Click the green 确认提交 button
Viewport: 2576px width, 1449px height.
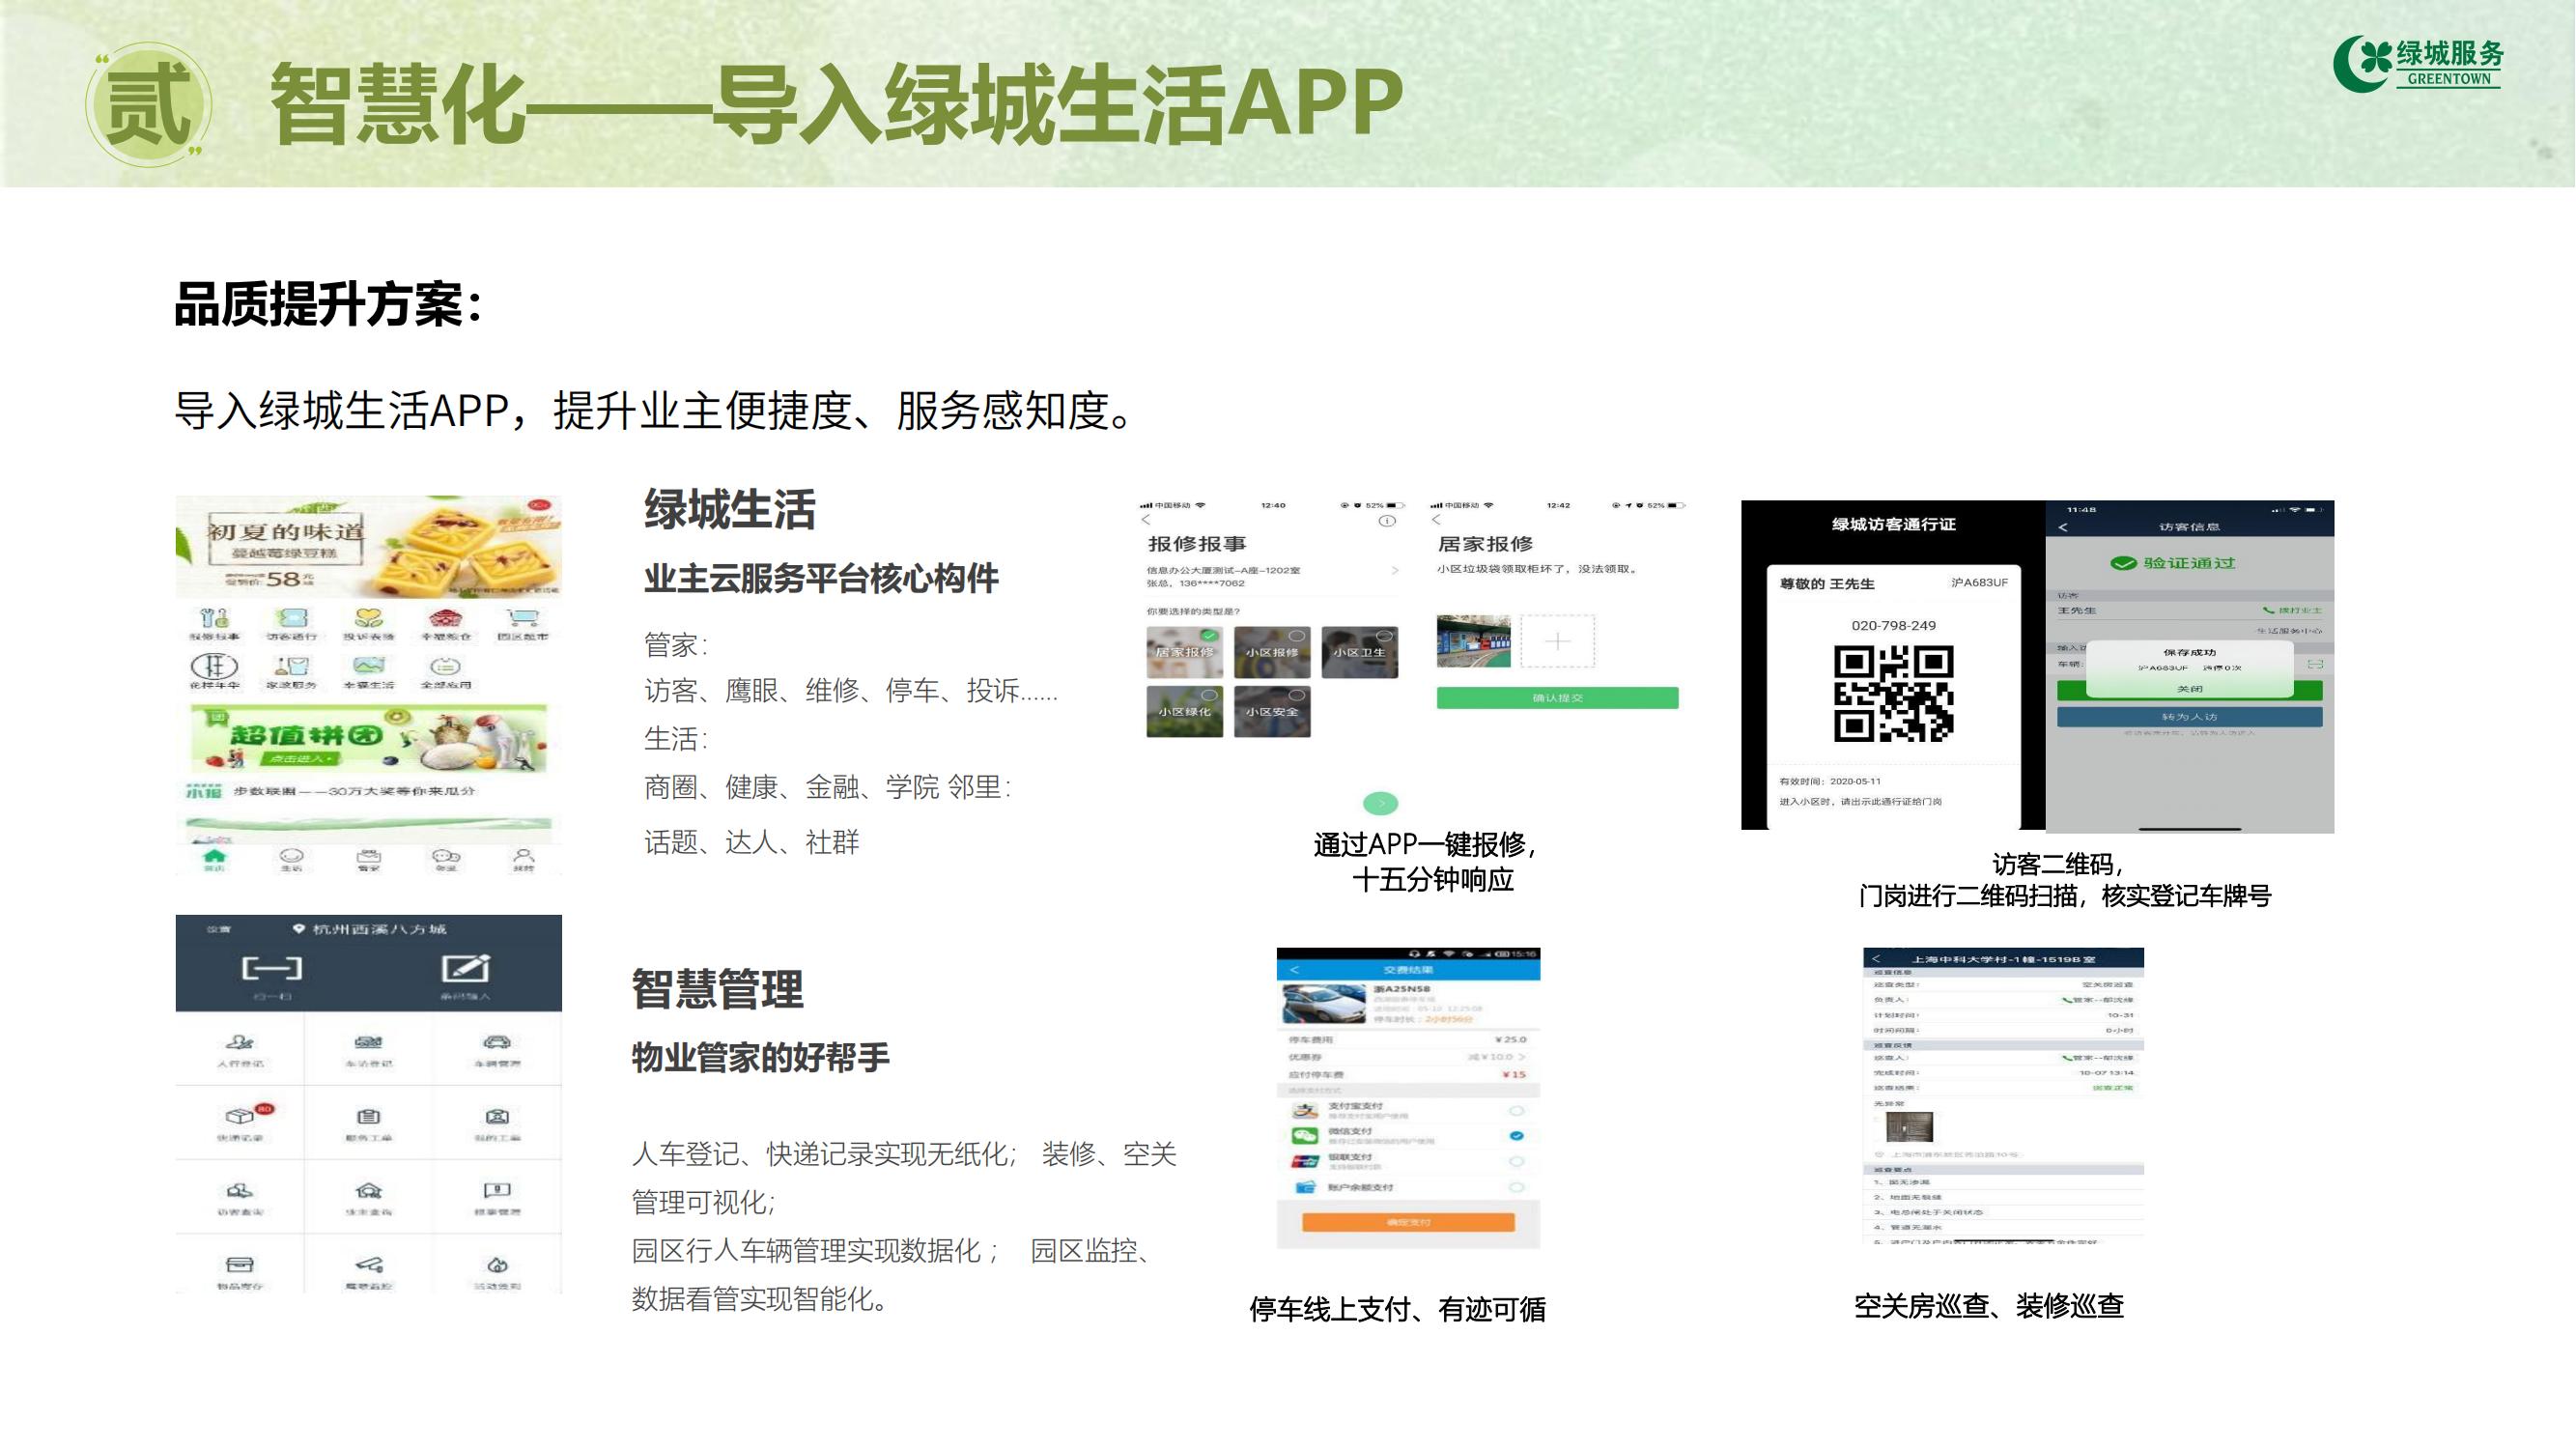1557,698
